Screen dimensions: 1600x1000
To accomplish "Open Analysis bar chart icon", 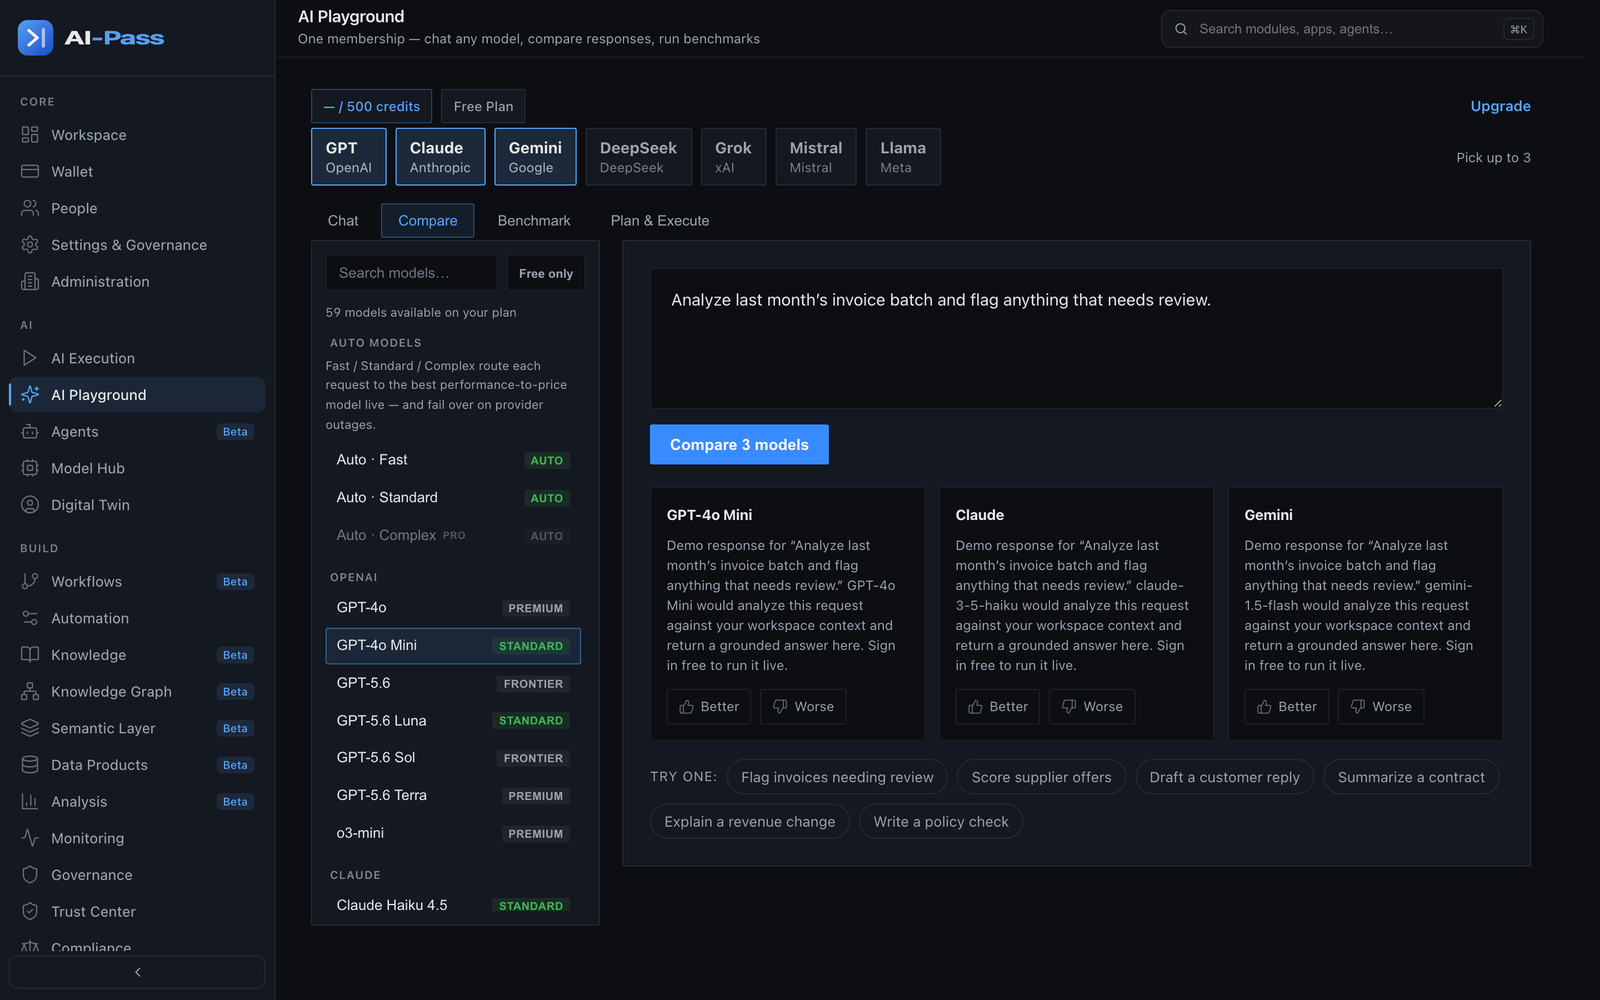I will coord(30,802).
